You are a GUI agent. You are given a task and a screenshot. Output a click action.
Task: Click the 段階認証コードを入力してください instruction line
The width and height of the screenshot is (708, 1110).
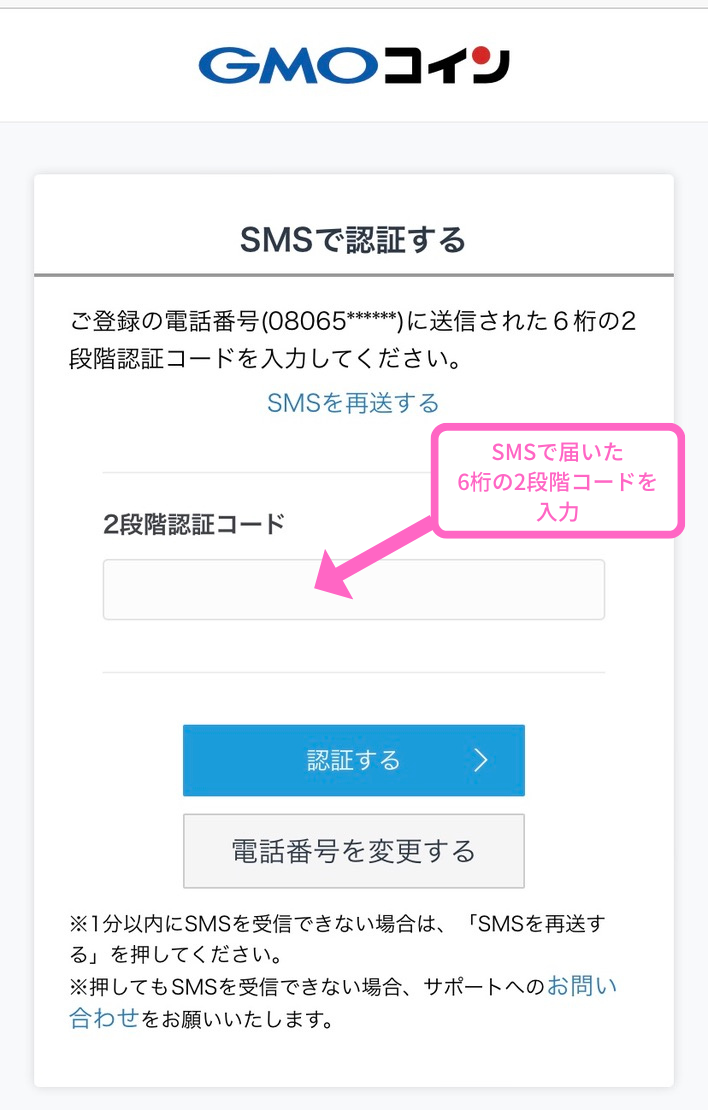click(265, 359)
